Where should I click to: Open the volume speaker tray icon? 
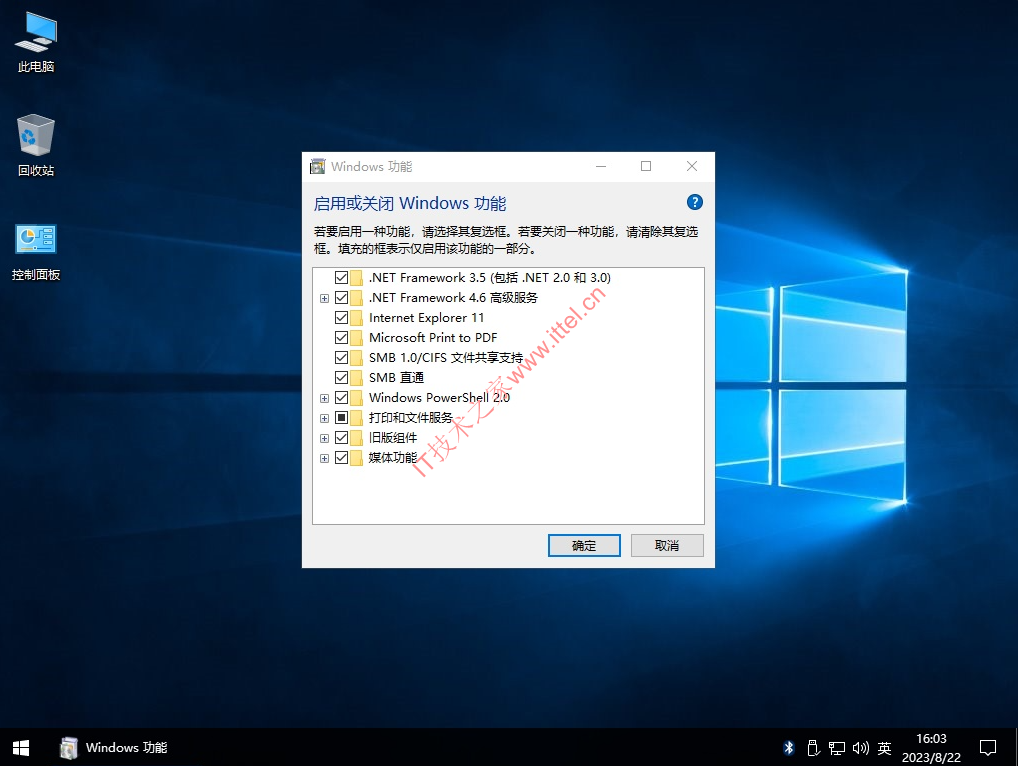pos(860,748)
